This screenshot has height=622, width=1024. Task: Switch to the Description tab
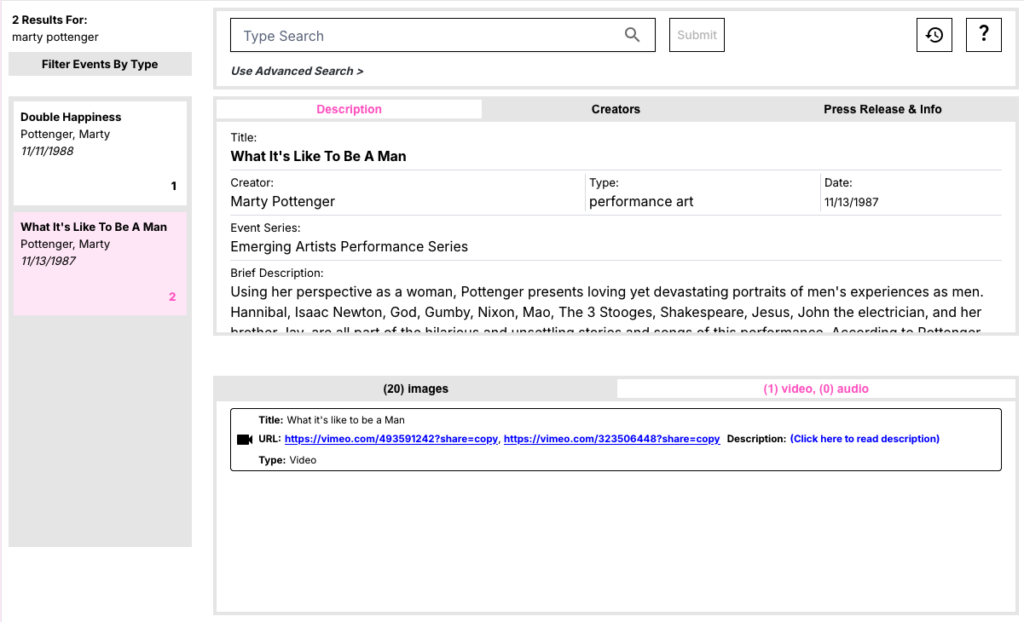pyautogui.click(x=349, y=109)
